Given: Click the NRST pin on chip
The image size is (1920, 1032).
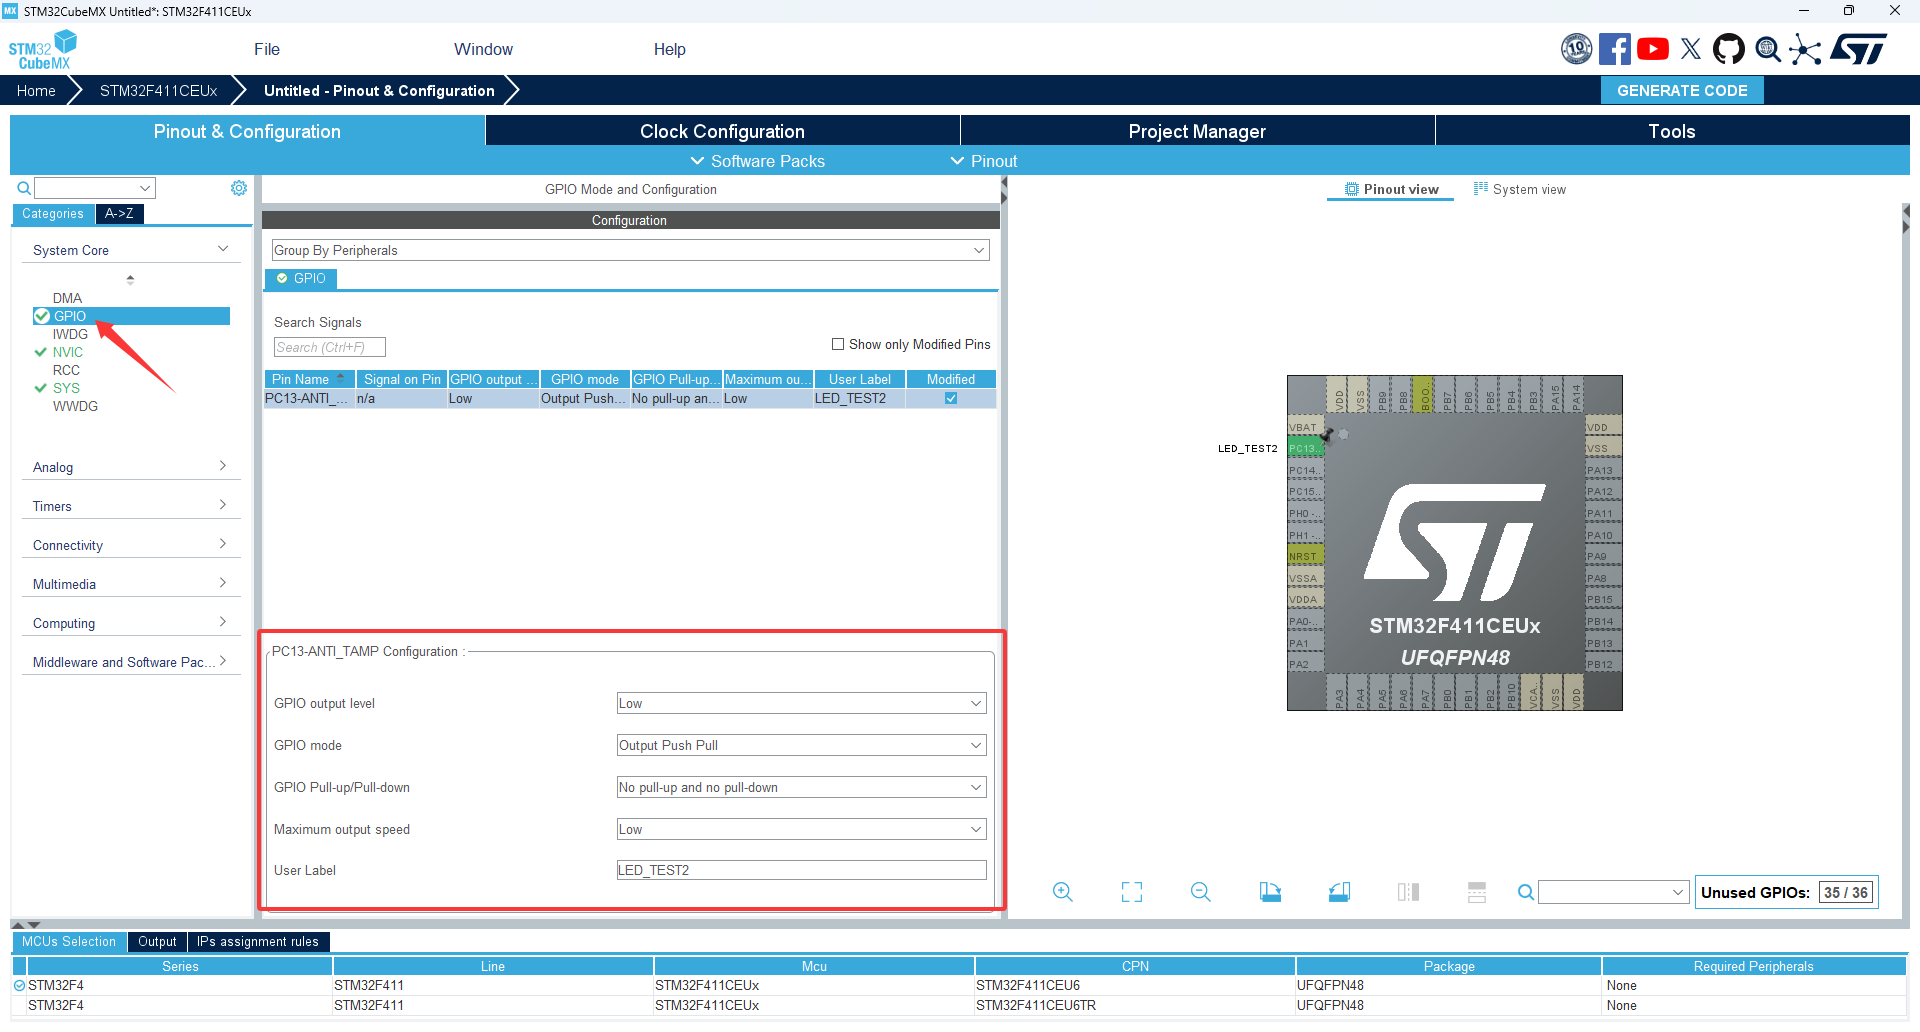Looking at the screenshot, I should coord(1305,557).
